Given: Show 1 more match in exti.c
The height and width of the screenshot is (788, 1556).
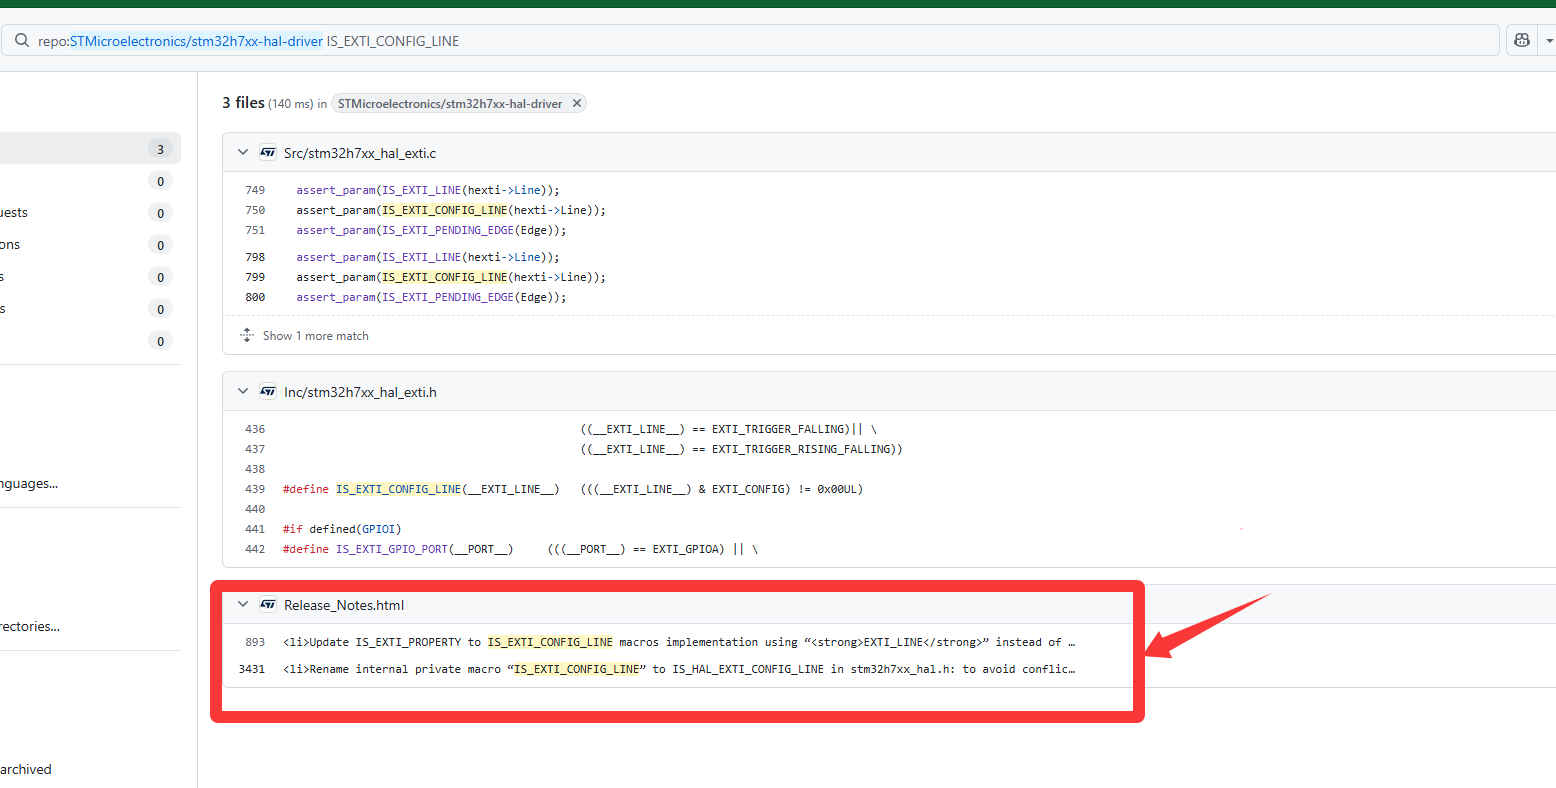Looking at the screenshot, I should pos(315,336).
